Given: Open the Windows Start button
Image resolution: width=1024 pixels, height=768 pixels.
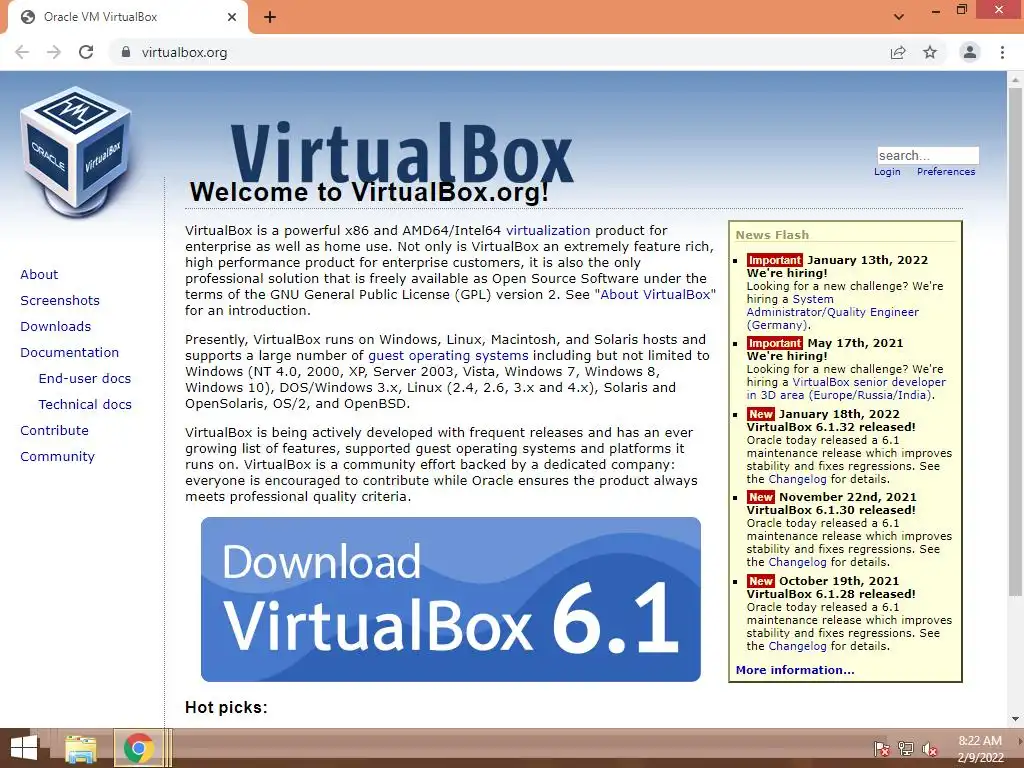Looking at the screenshot, I should [24, 748].
